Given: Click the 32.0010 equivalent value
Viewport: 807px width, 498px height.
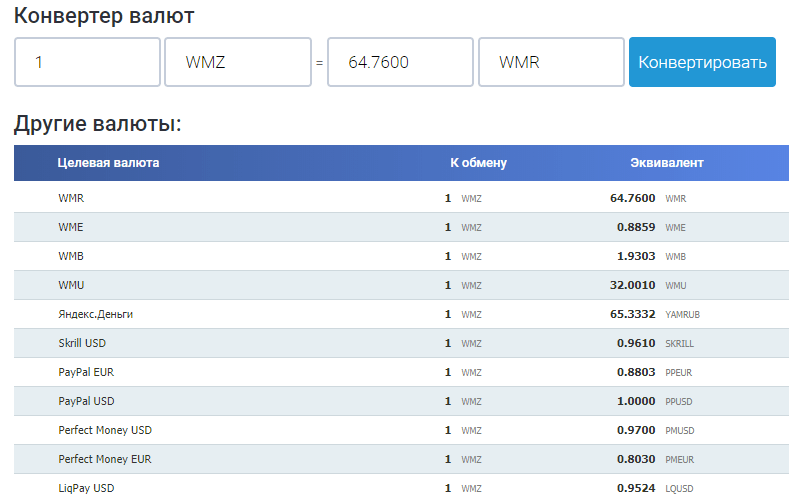Looking at the screenshot, I should [x=633, y=285].
